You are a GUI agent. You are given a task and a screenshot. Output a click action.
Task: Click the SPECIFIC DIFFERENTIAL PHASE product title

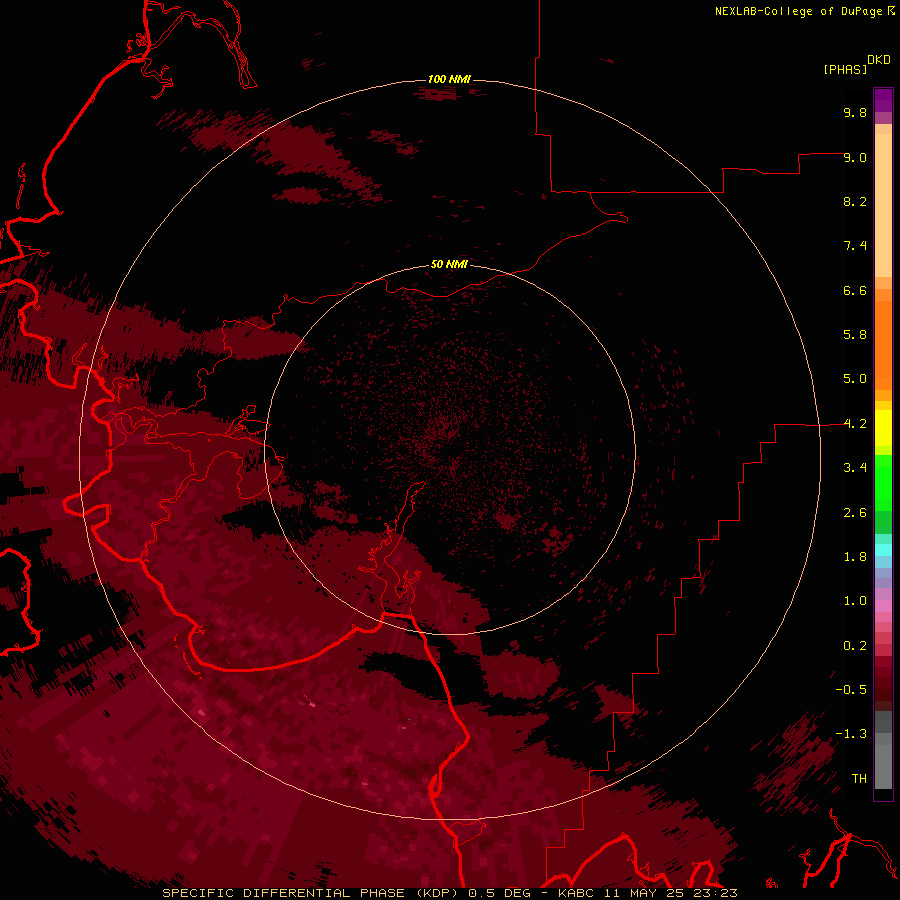click(x=284, y=893)
